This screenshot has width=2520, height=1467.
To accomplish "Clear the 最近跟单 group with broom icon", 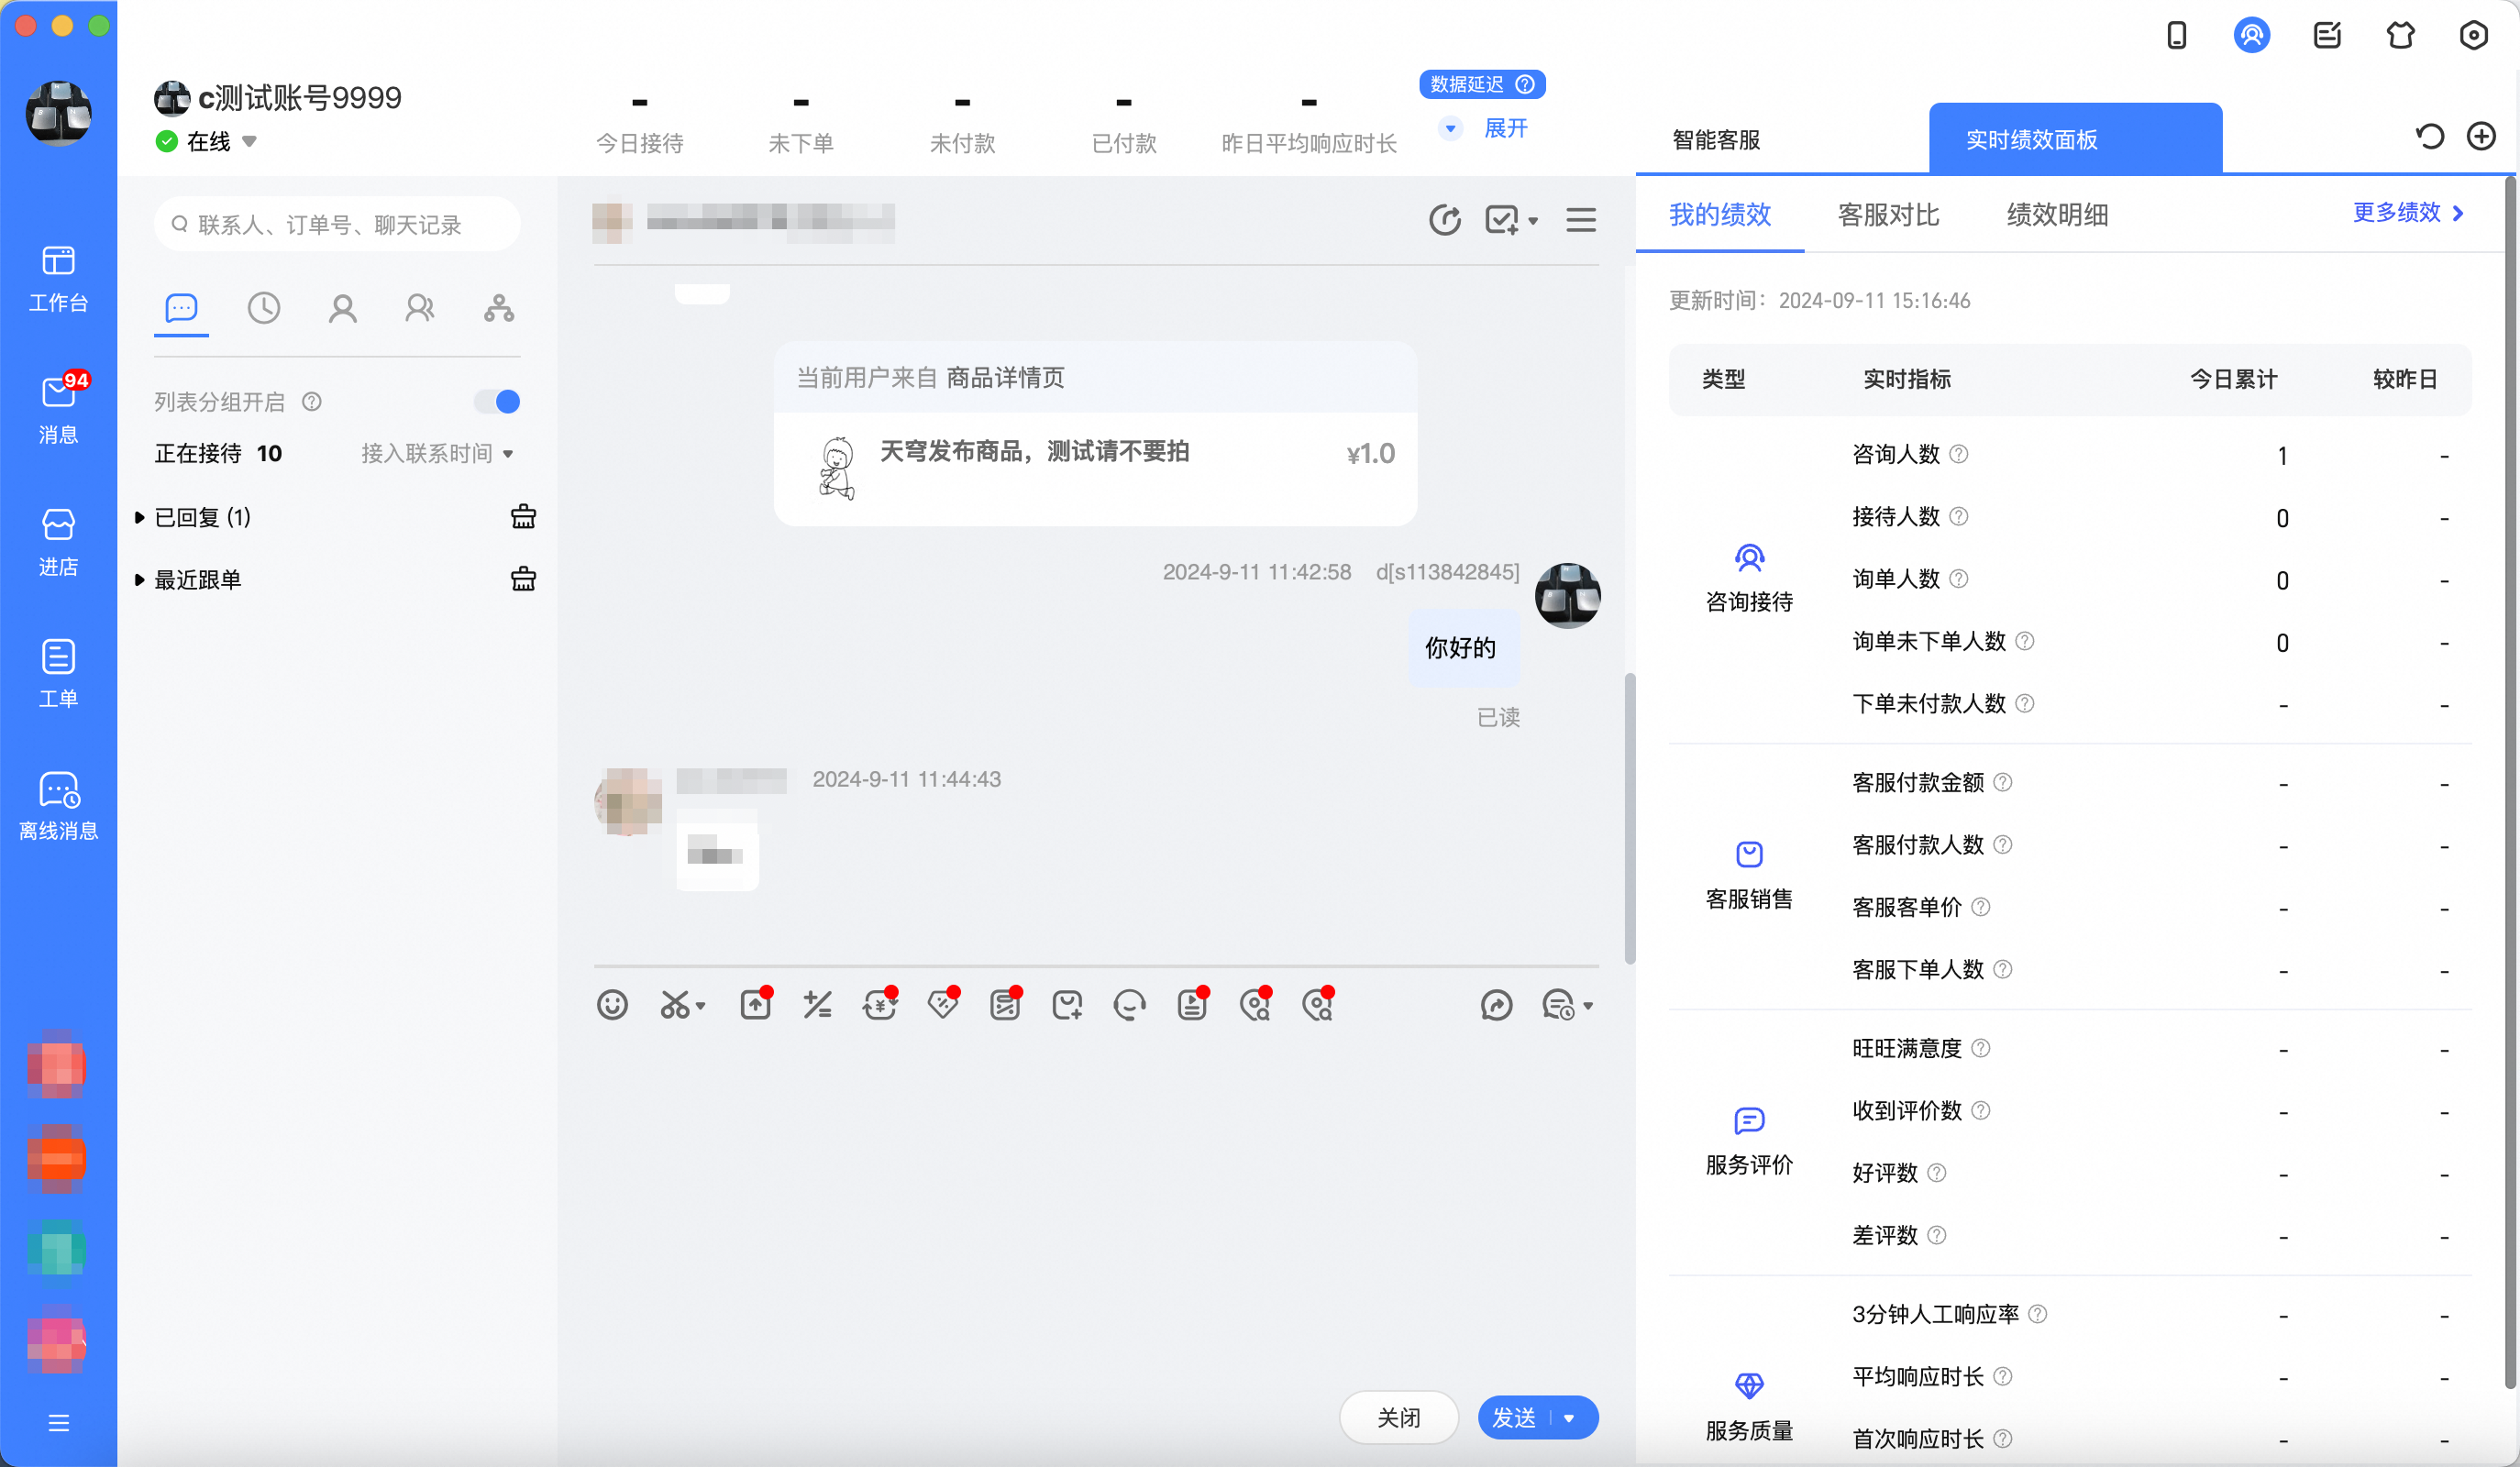I will [x=523, y=579].
